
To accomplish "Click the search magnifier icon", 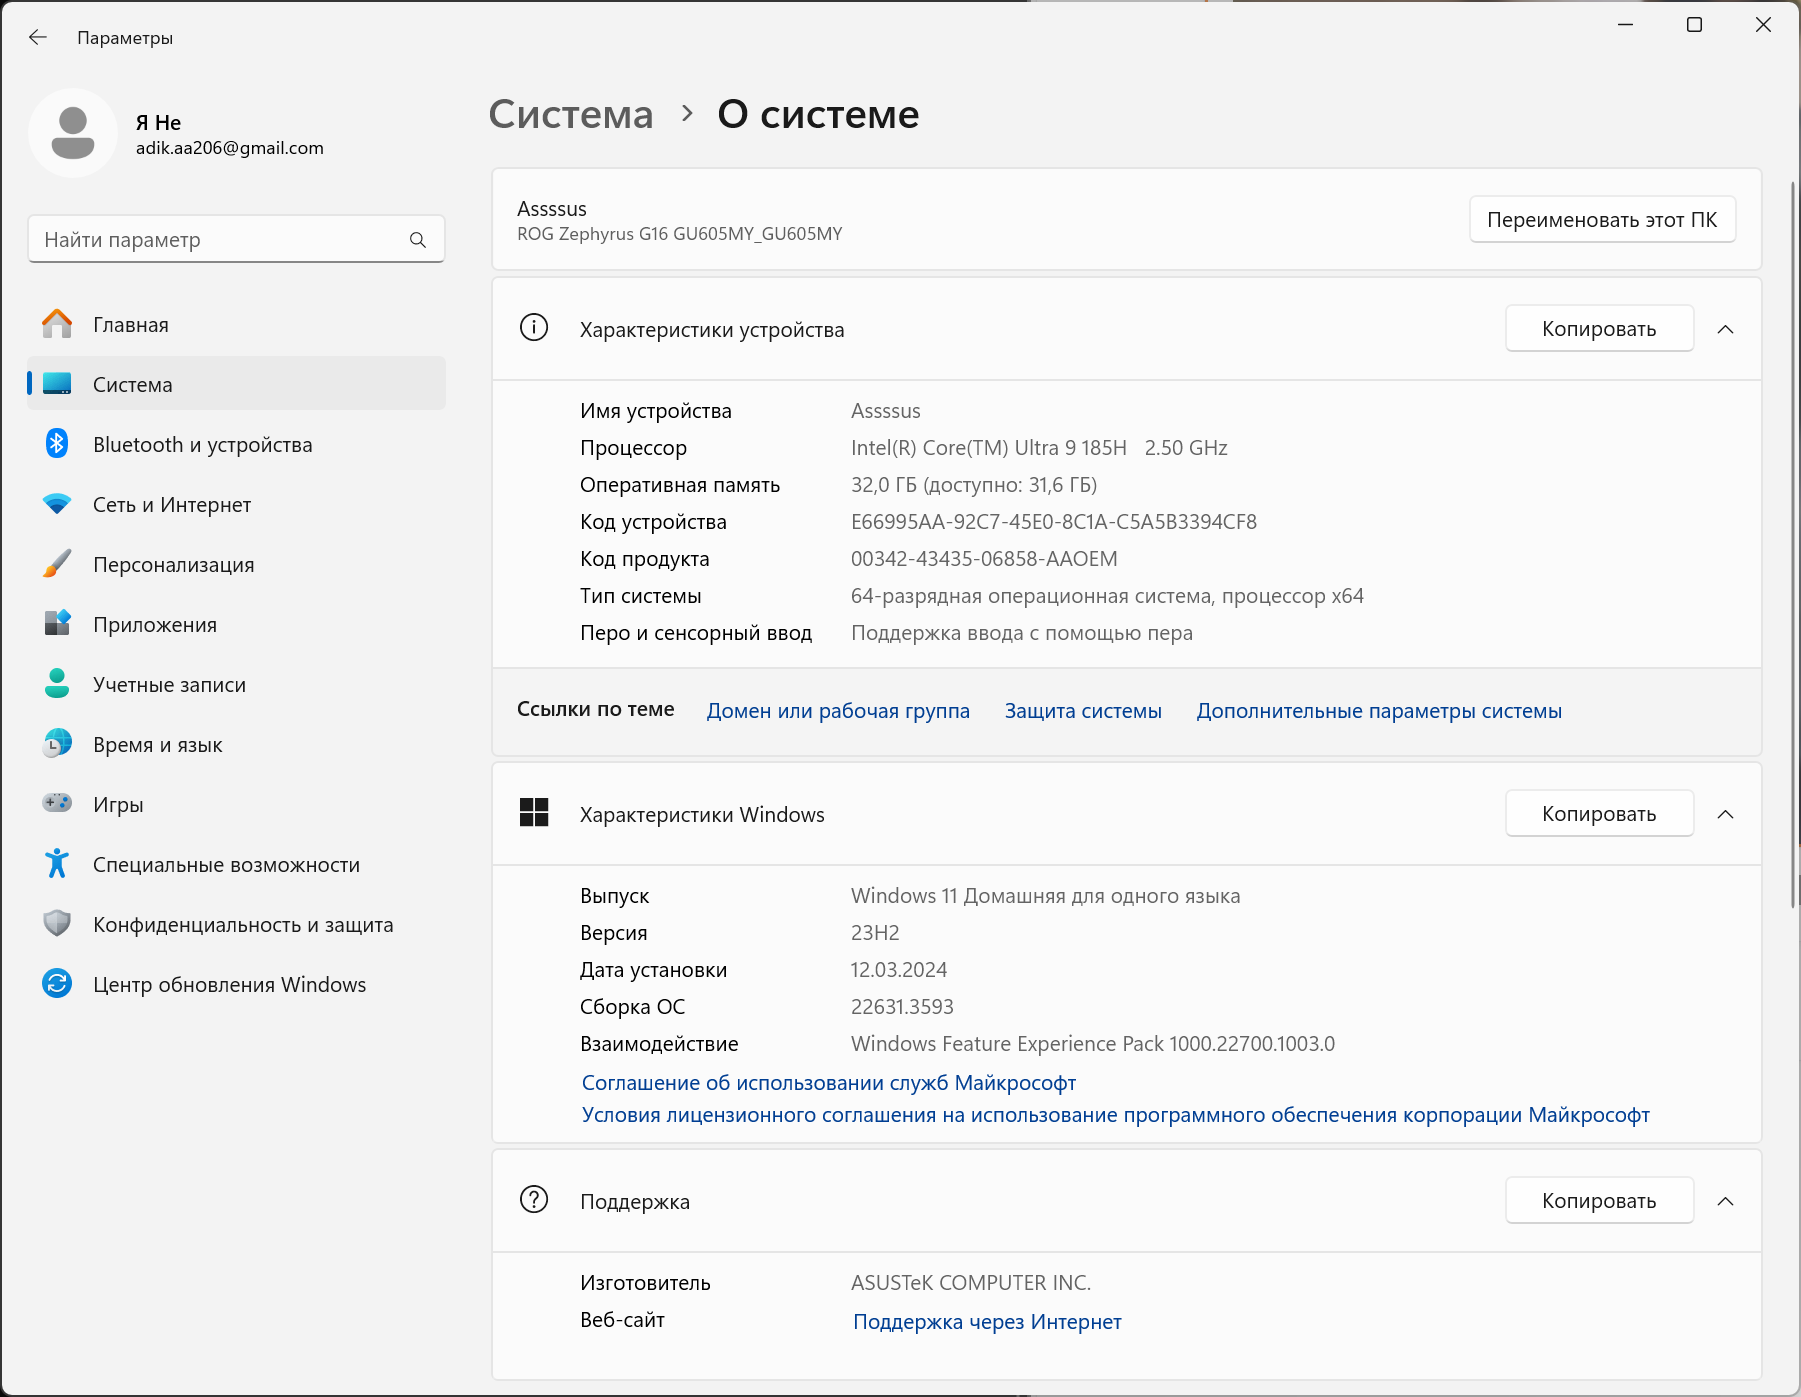I will [x=418, y=240].
